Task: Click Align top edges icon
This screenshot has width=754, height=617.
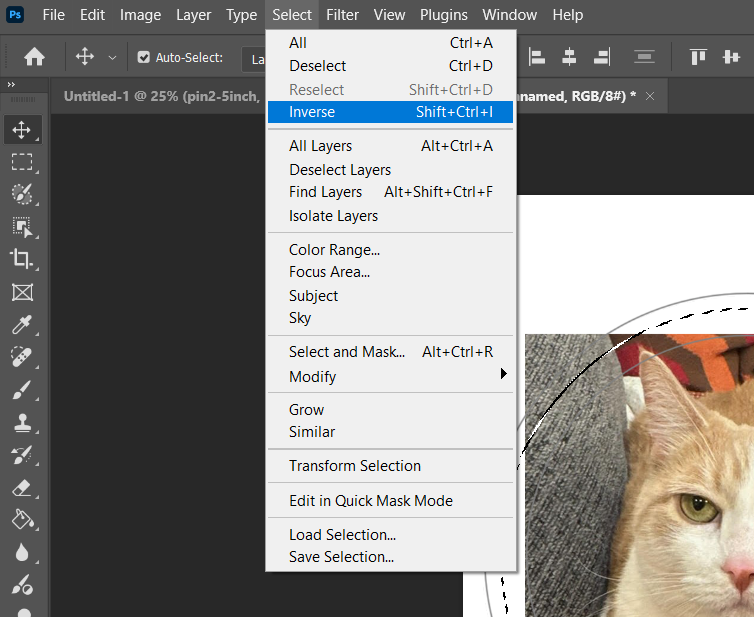Action: tap(698, 57)
